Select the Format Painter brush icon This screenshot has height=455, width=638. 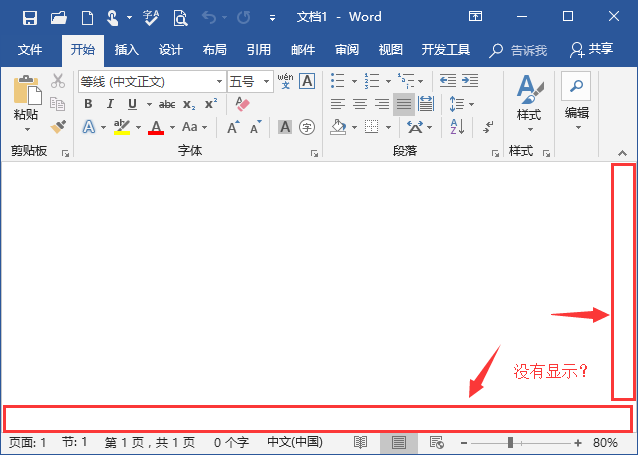[58, 127]
